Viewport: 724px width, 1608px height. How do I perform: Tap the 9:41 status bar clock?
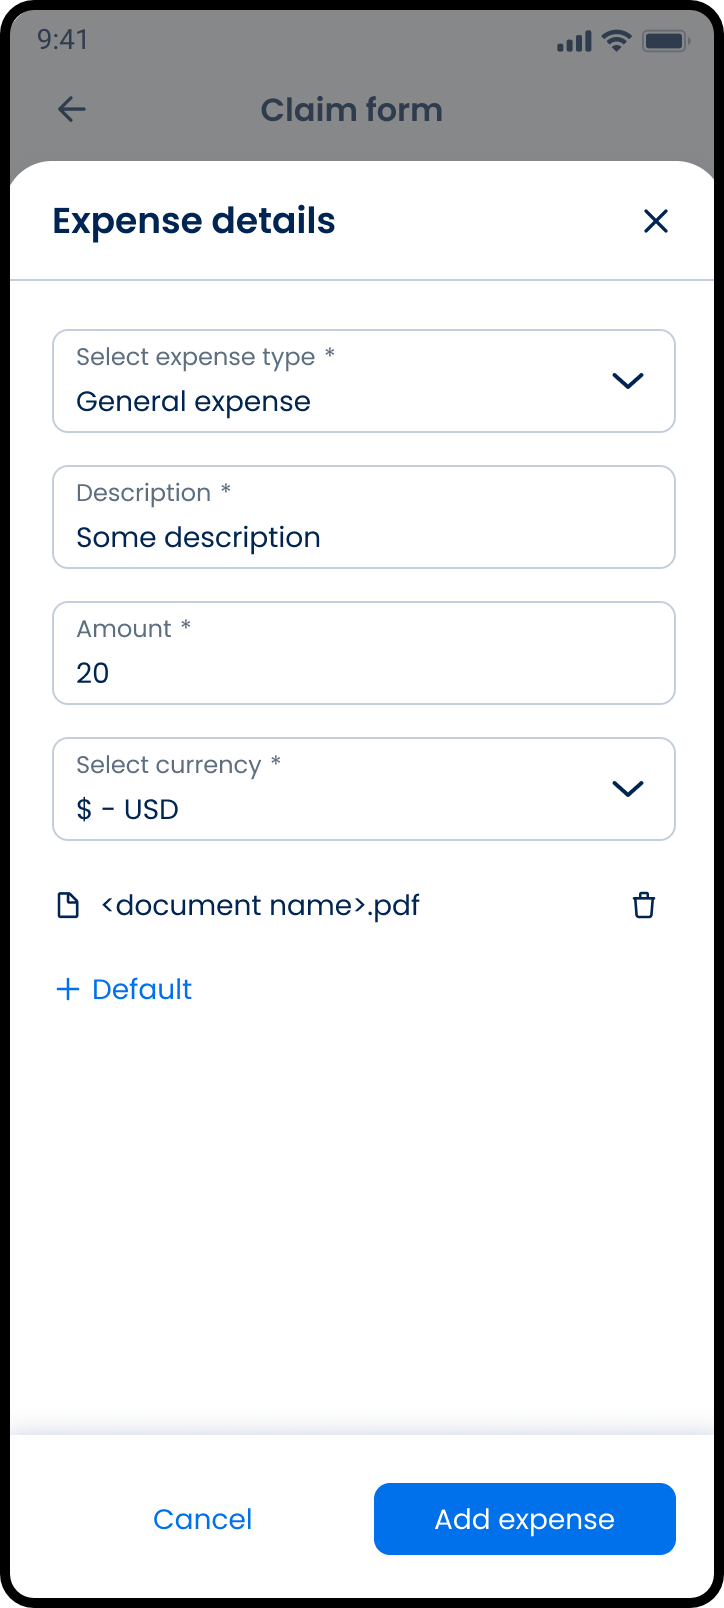point(63,40)
